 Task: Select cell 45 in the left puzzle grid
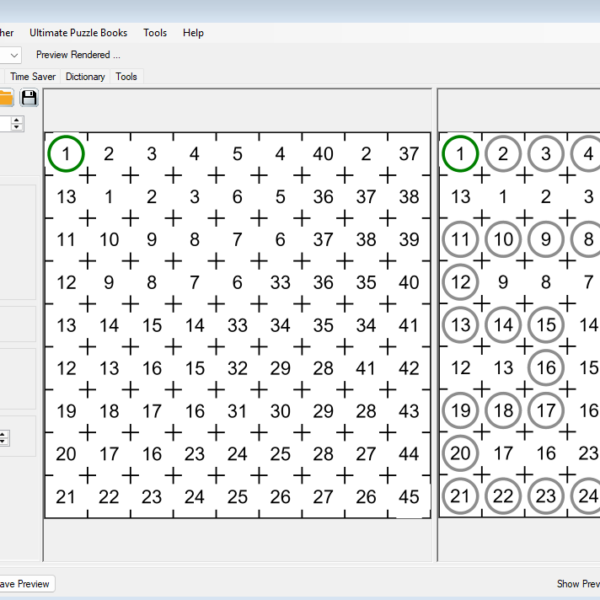click(409, 497)
